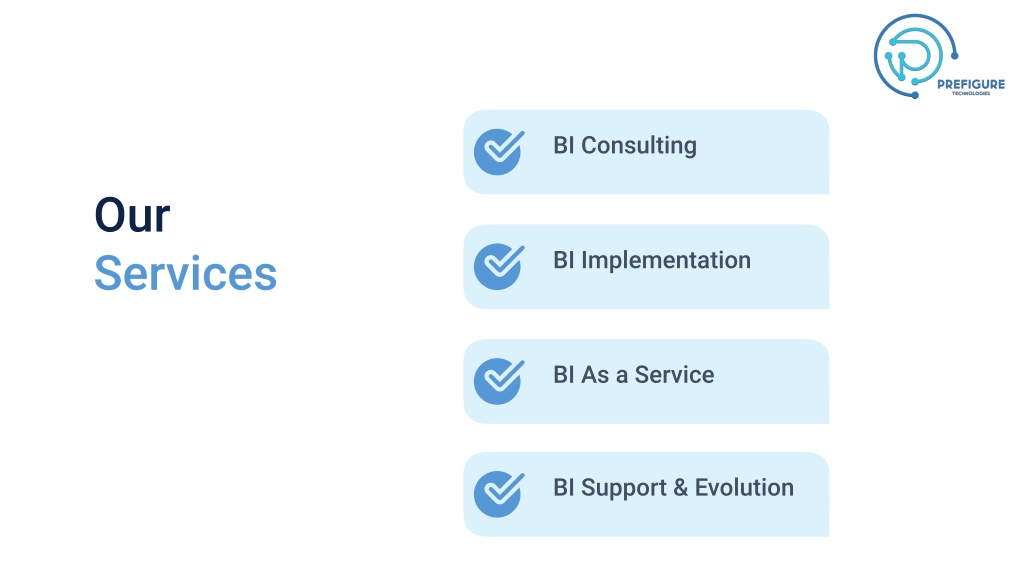The height and width of the screenshot is (576, 1024).
Task: Click the checkmark icon beside BI As a Service
Action: coord(499,381)
